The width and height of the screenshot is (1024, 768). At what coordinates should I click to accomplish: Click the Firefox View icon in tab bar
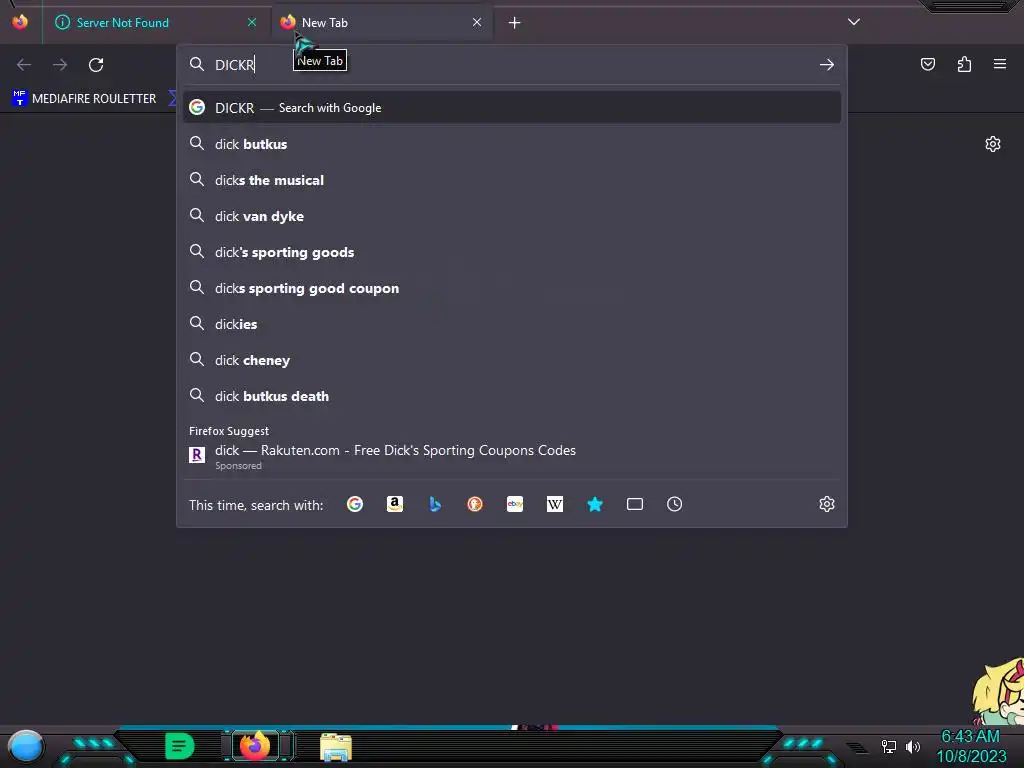point(20,22)
